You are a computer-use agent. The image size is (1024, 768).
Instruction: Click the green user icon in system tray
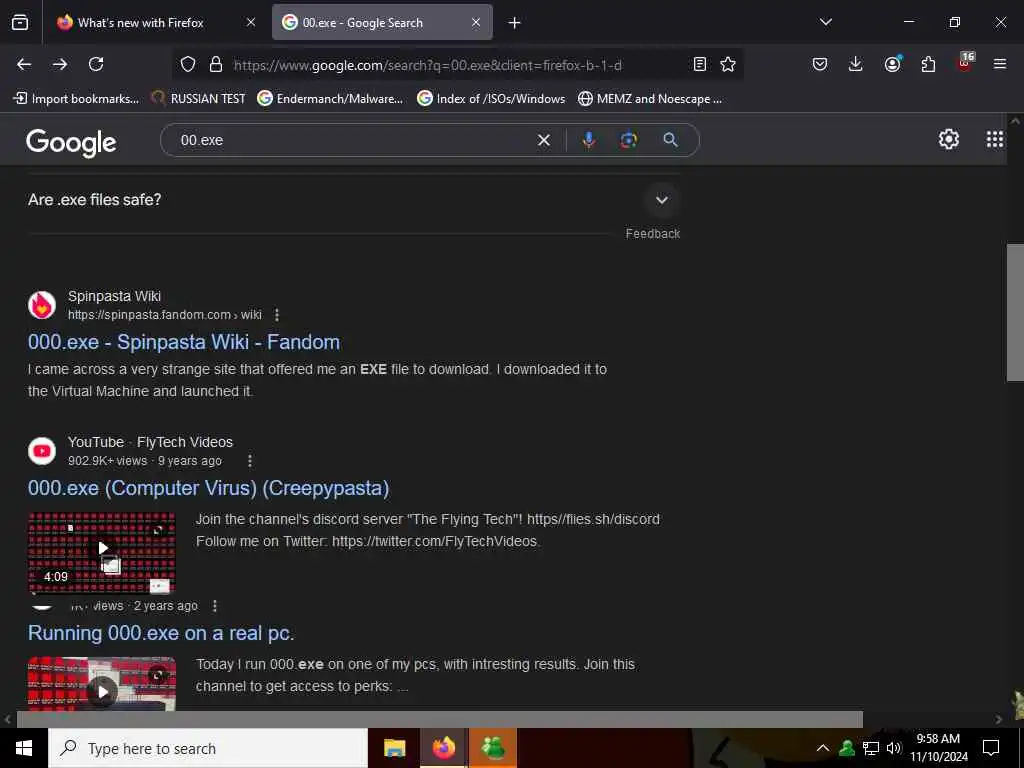click(847, 748)
